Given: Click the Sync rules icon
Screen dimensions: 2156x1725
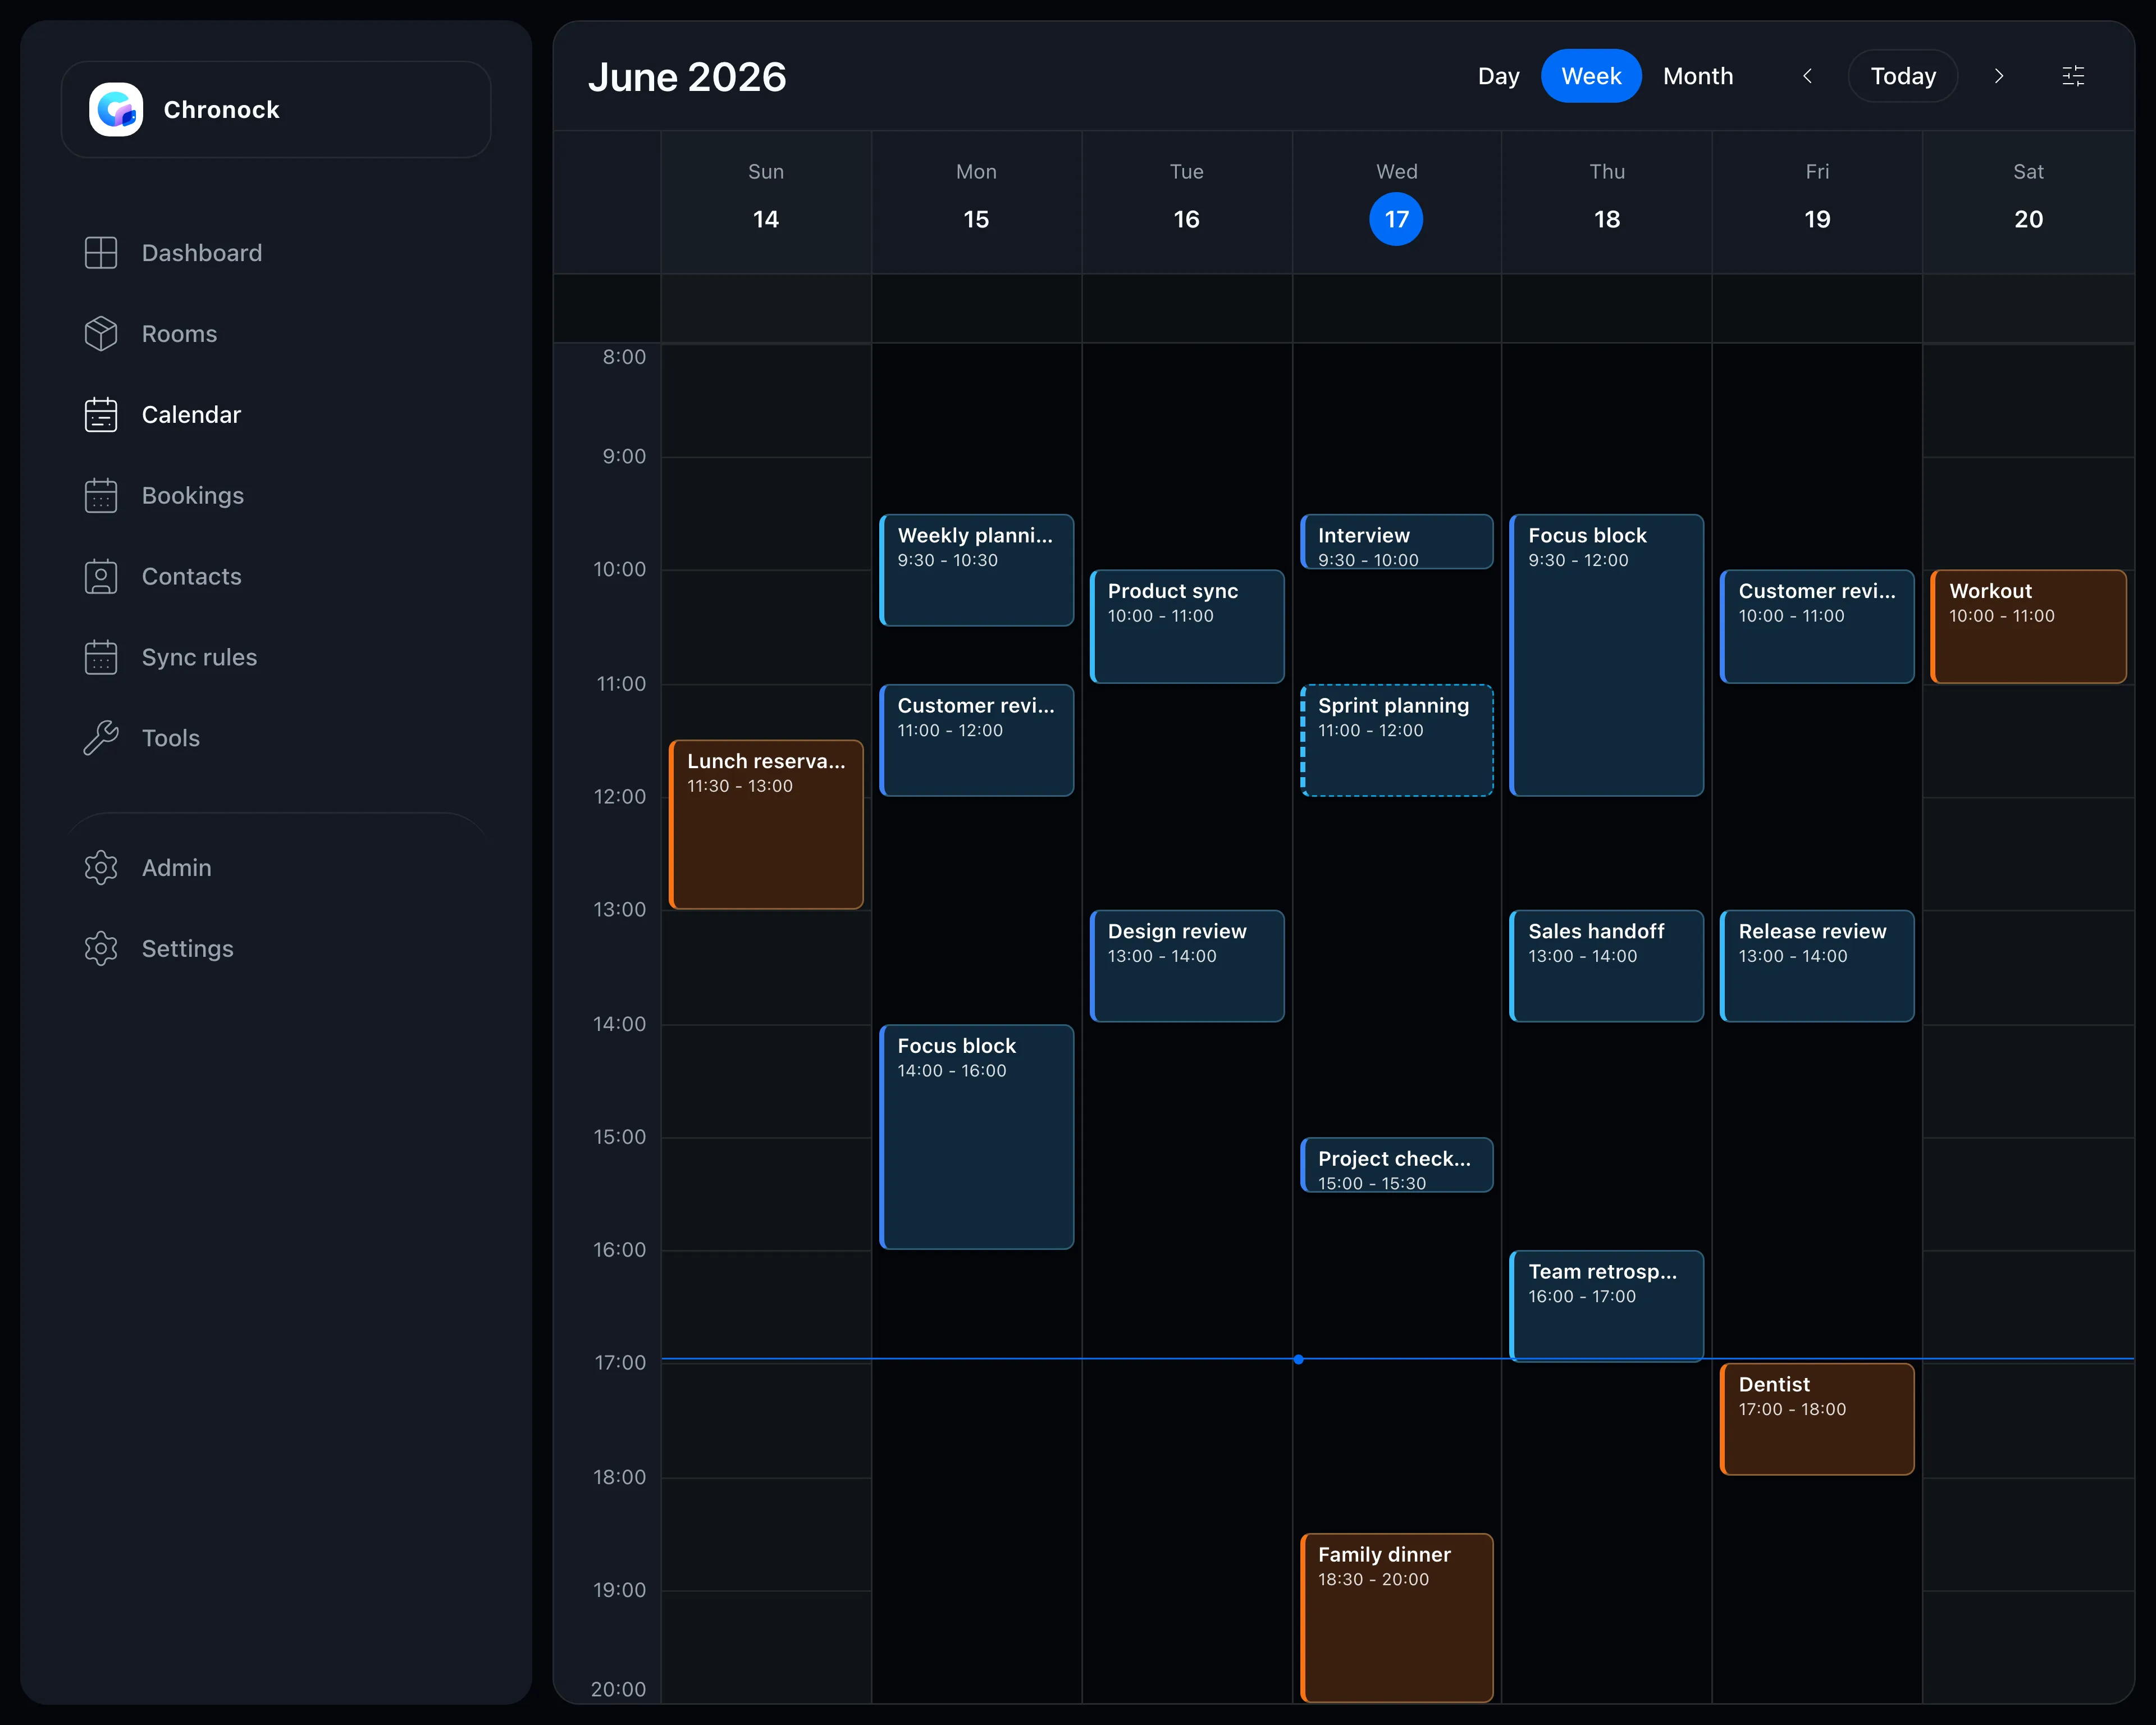Looking at the screenshot, I should [101, 658].
